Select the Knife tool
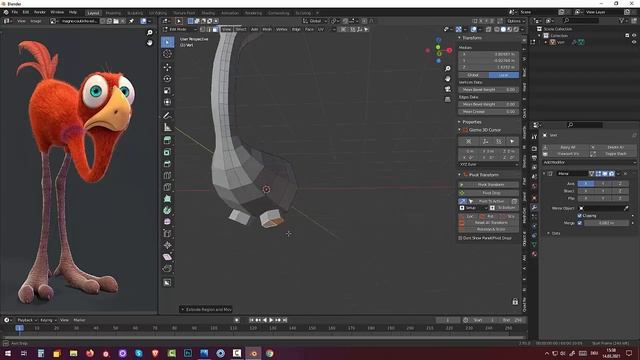This screenshot has width=640, height=360. (x=167, y=187)
